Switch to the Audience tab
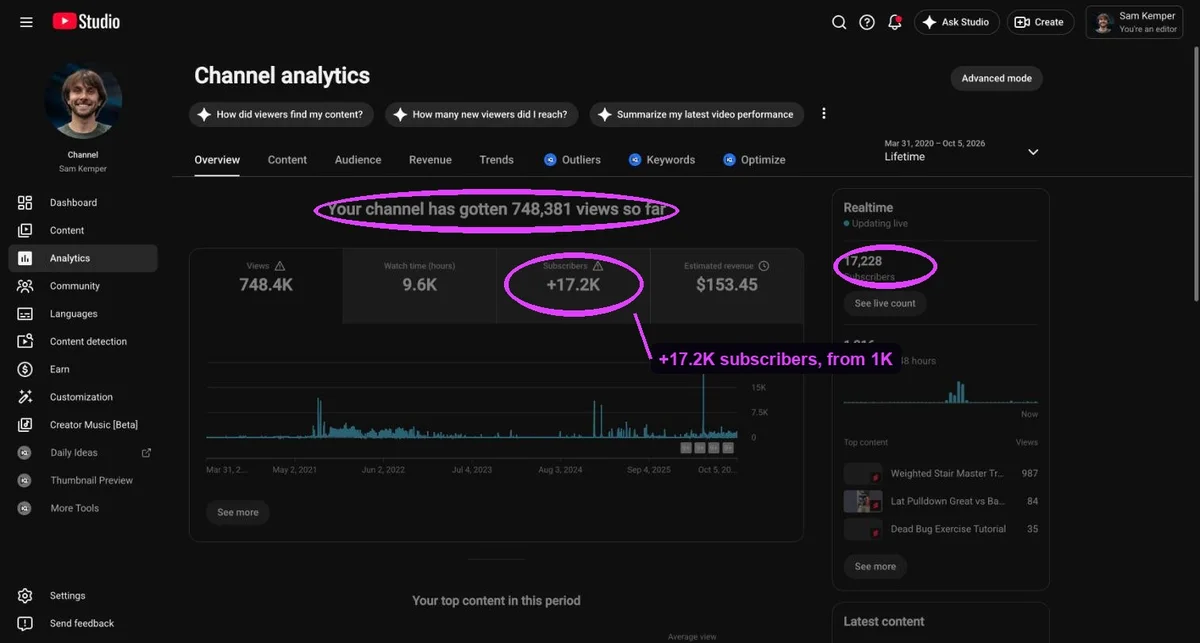The width and height of the screenshot is (1200, 643). pos(358,160)
